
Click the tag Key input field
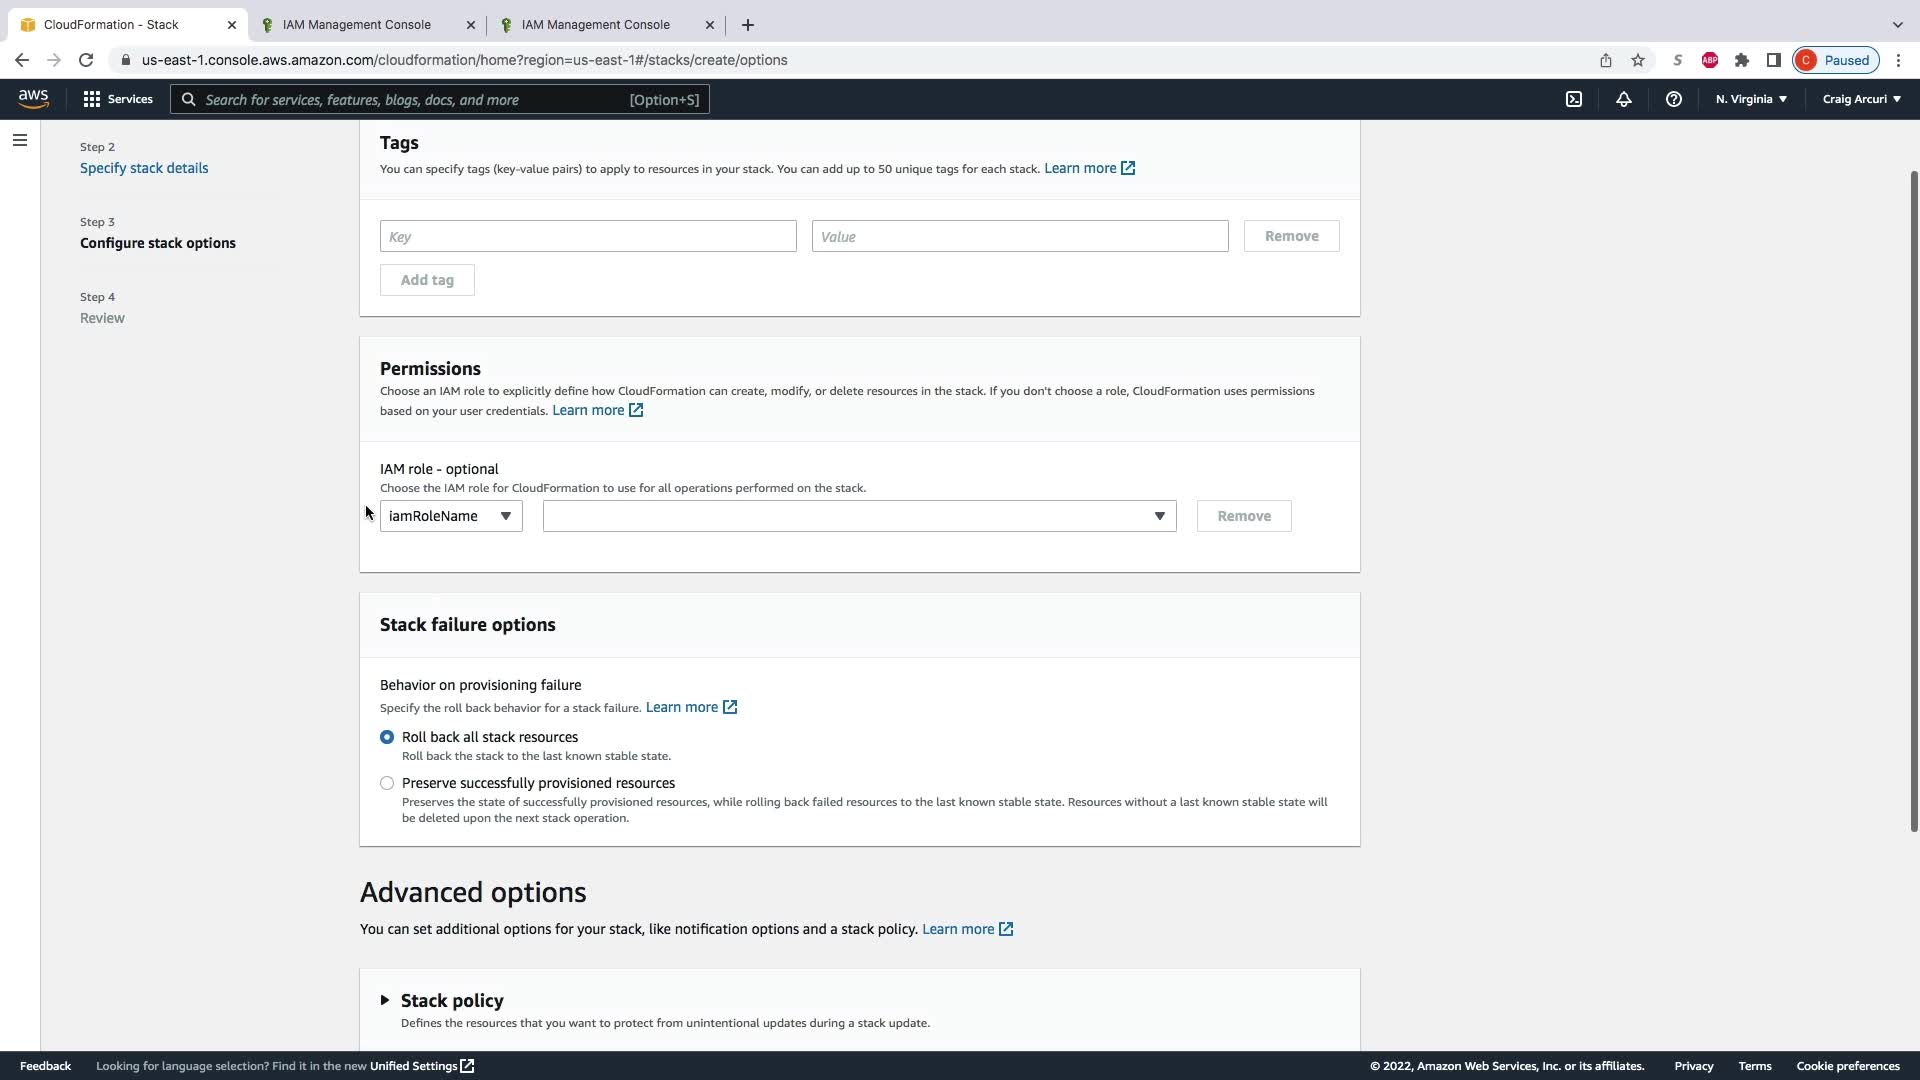coord(588,236)
